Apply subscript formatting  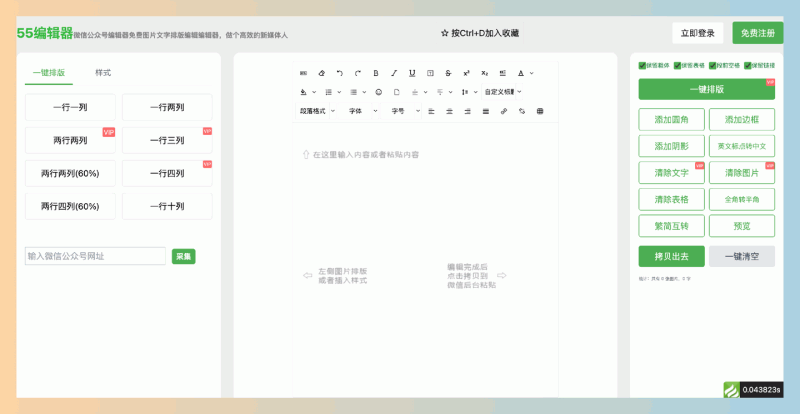click(x=485, y=74)
